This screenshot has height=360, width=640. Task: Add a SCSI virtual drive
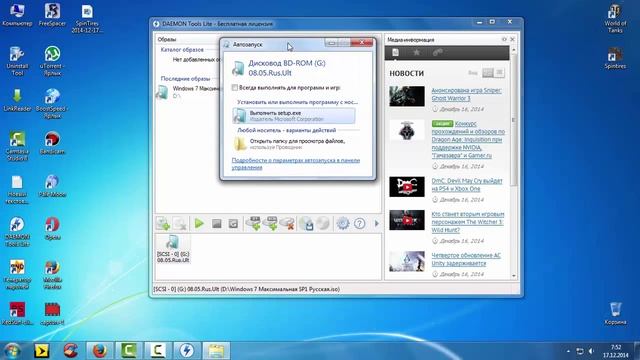270,223
